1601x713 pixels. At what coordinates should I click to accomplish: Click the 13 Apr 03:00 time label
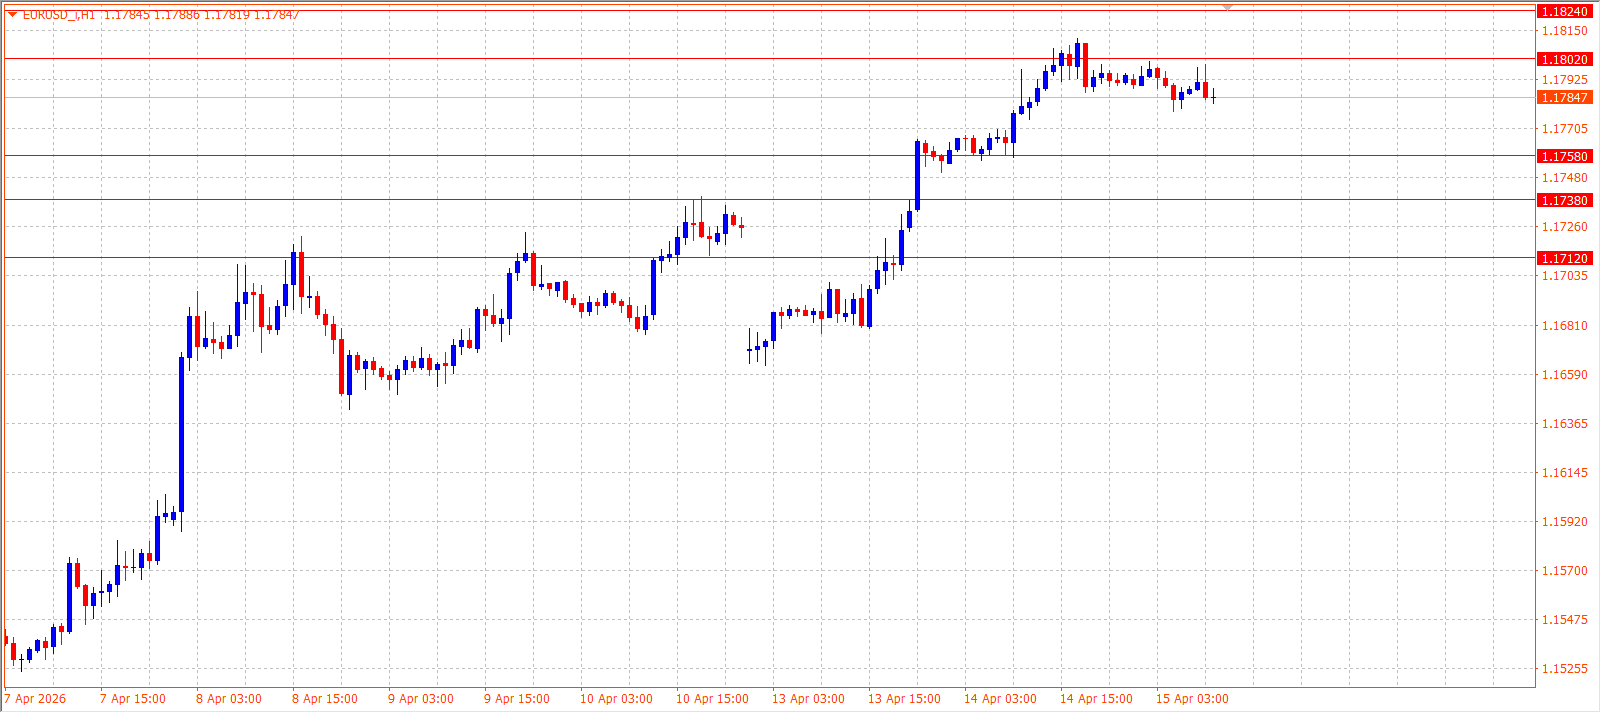[808, 699]
